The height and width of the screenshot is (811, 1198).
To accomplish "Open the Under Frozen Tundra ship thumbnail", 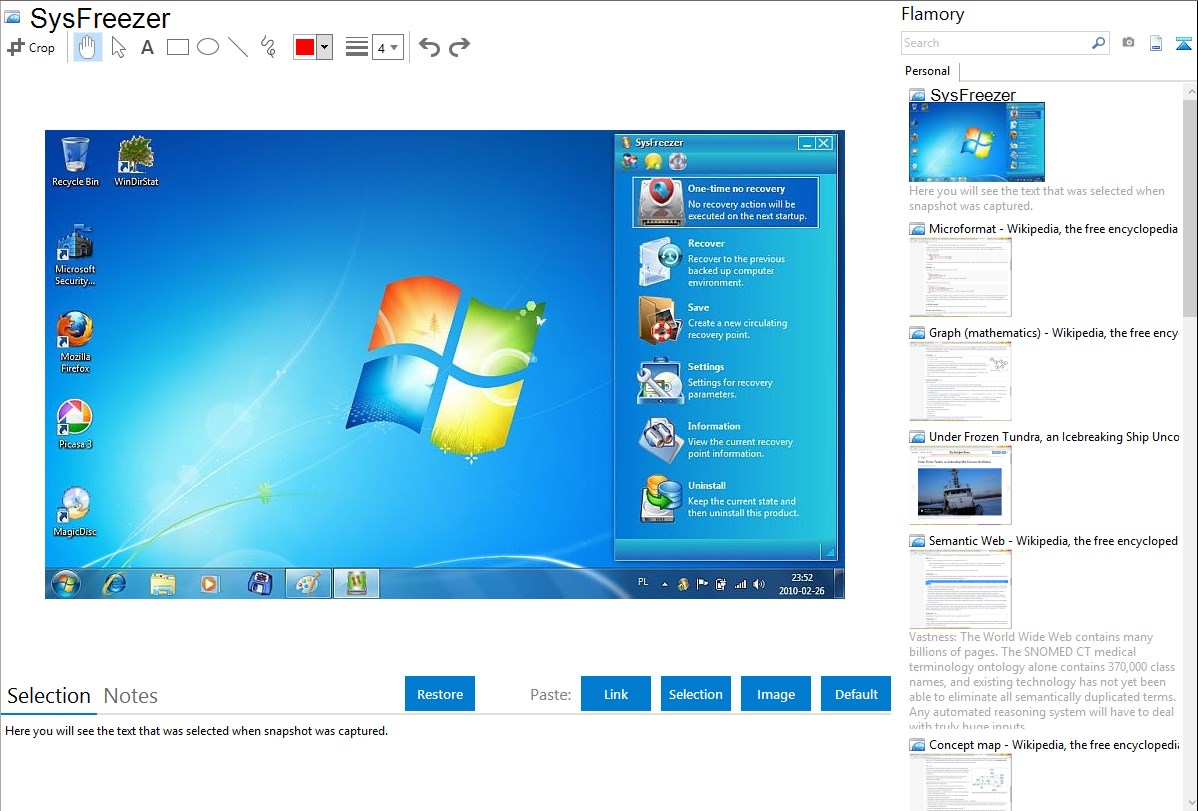I will pyautogui.click(x=960, y=485).
